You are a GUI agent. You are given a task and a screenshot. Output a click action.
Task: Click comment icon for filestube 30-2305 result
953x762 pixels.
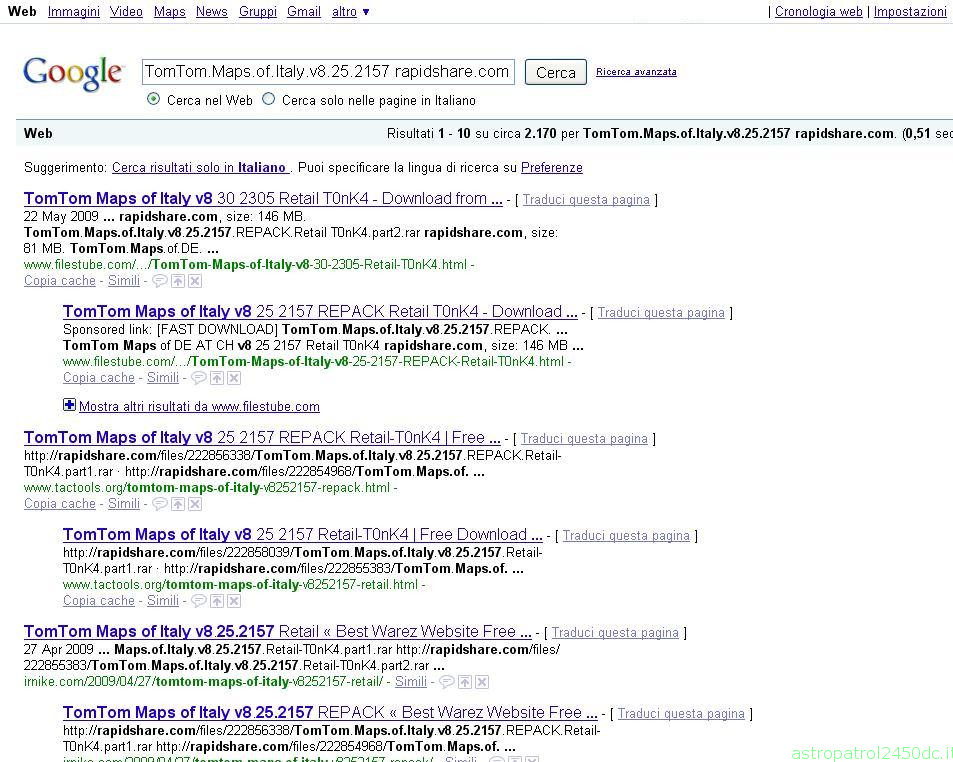160,281
